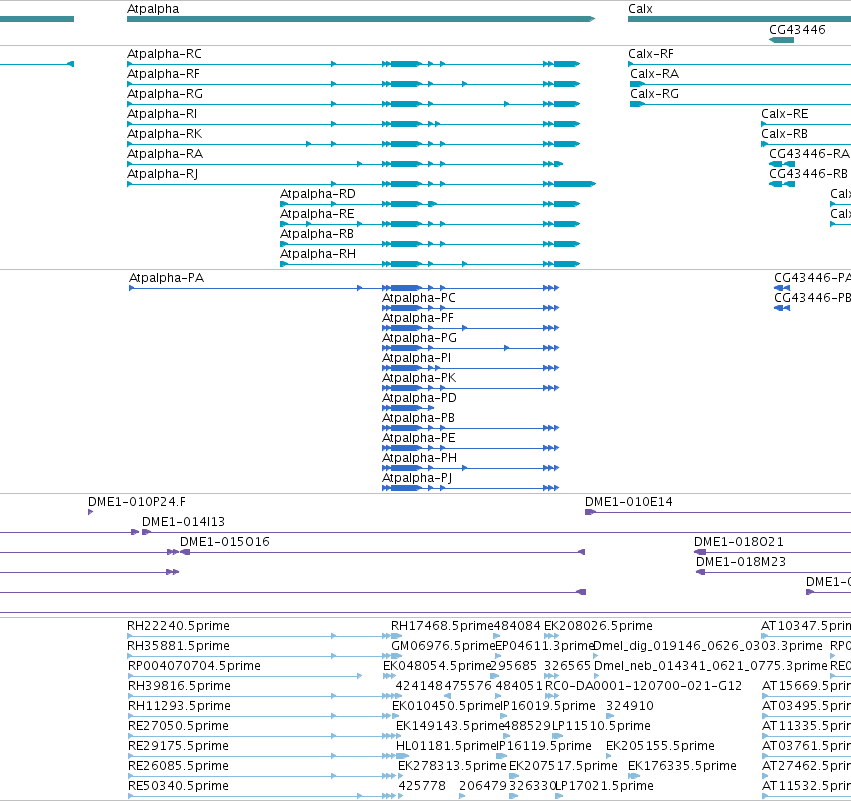This screenshot has height=801, width=851.
Task: Select the RE26085.5prime EST label
Action: coord(178,767)
